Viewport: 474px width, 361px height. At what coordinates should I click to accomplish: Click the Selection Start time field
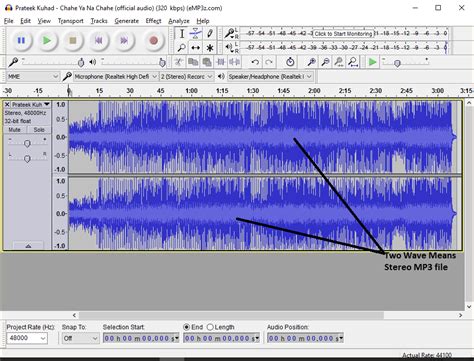coord(141,338)
